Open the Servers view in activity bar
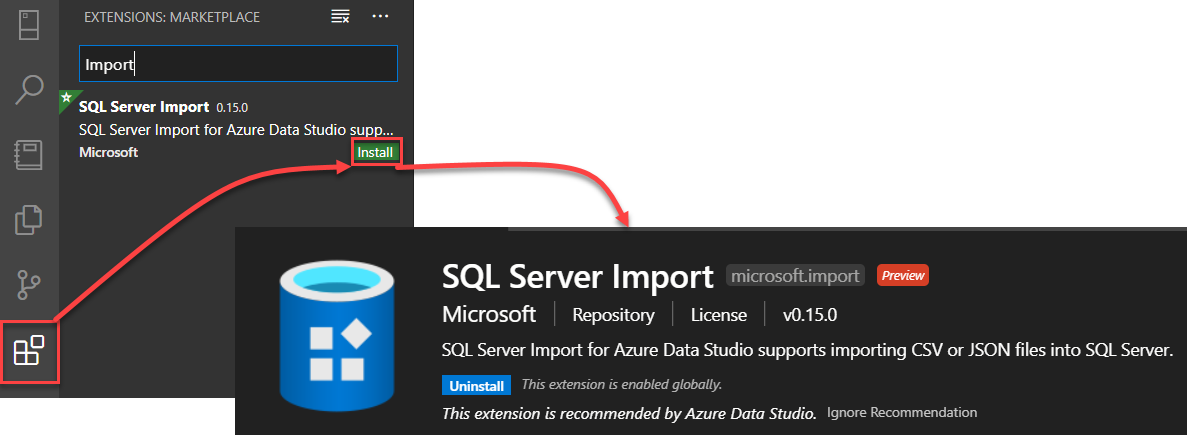Screen dimensions: 1187x435 (29, 24)
